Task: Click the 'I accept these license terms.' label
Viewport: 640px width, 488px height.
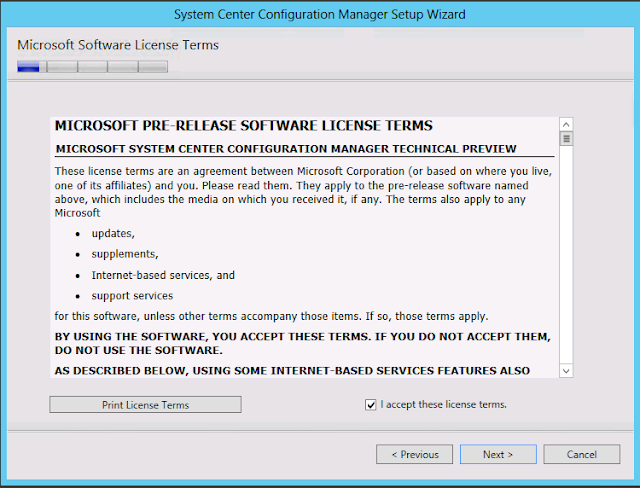Action: click(x=444, y=404)
